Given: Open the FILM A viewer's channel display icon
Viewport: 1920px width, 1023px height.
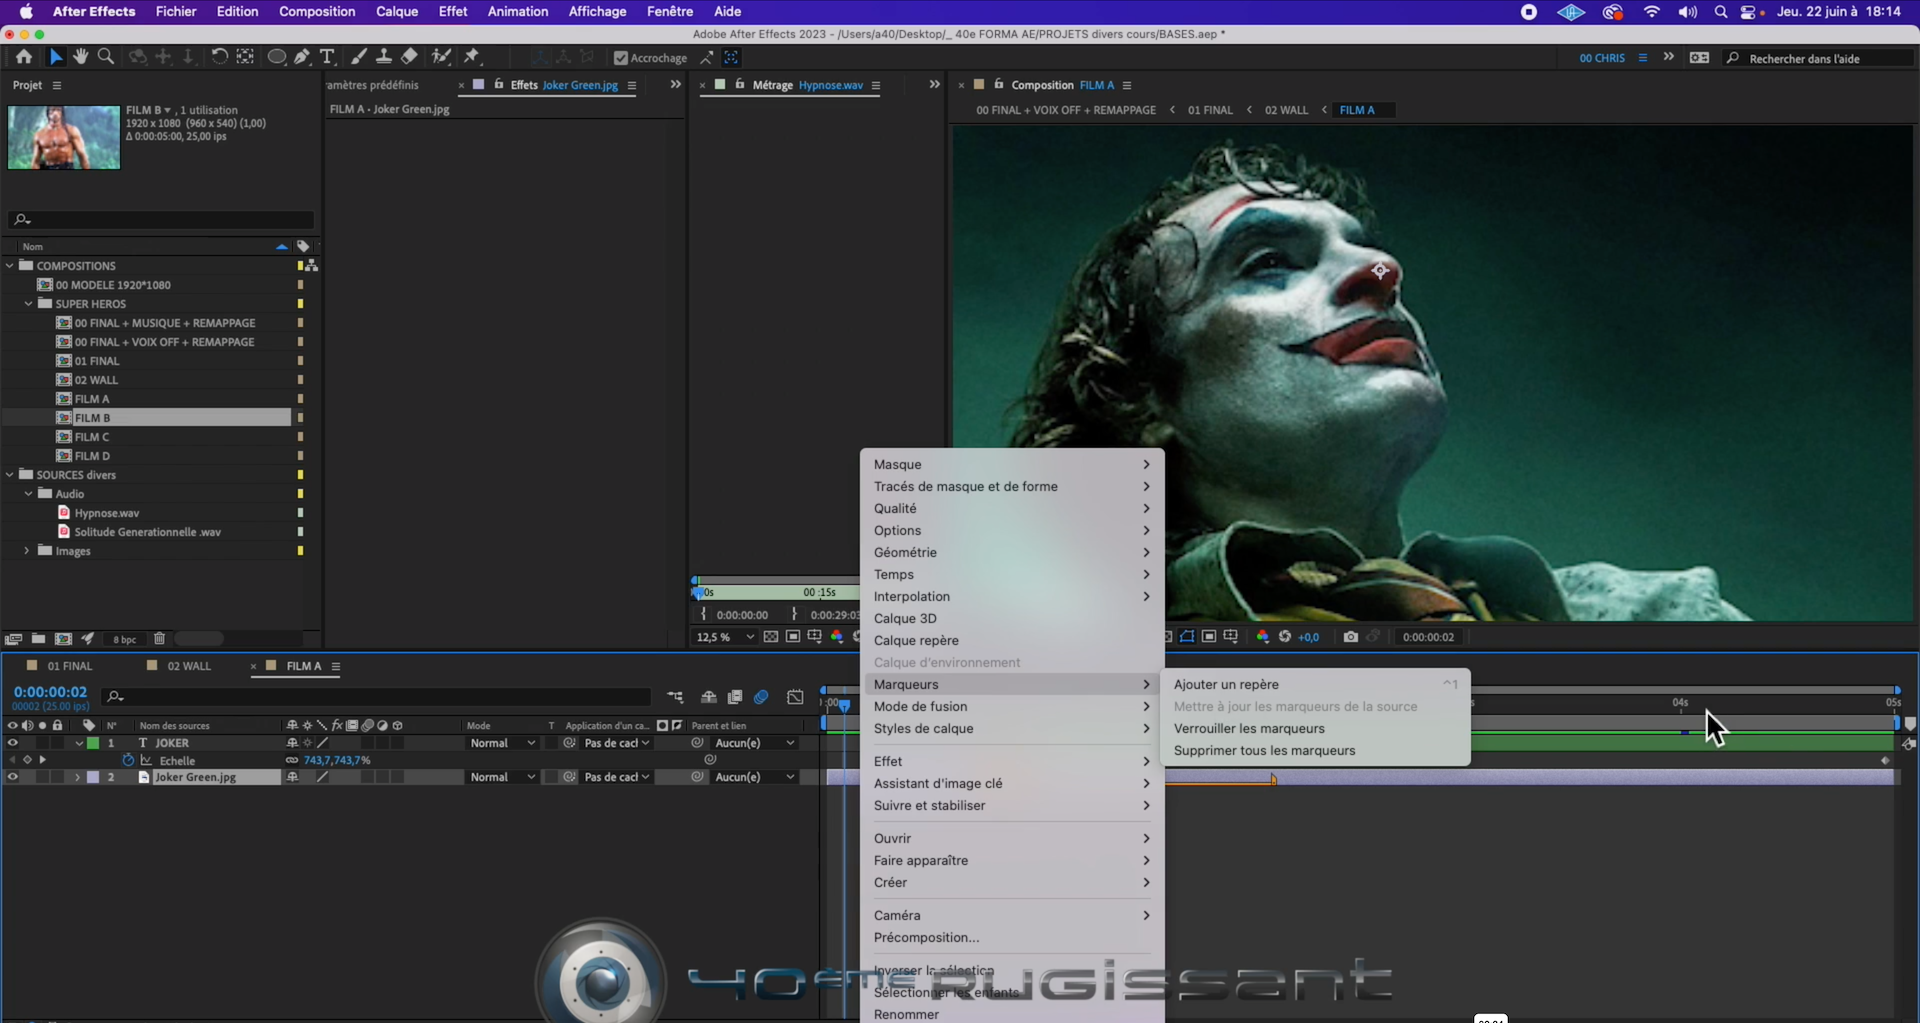Looking at the screenshot, I should coord(1263,637).
